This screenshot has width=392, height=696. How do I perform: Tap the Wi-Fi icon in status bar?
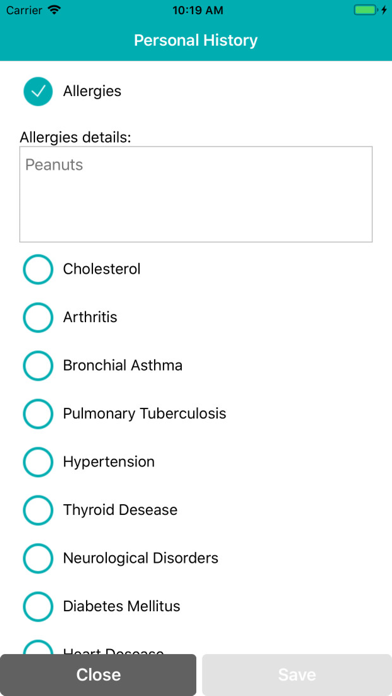tap(55, 10)
